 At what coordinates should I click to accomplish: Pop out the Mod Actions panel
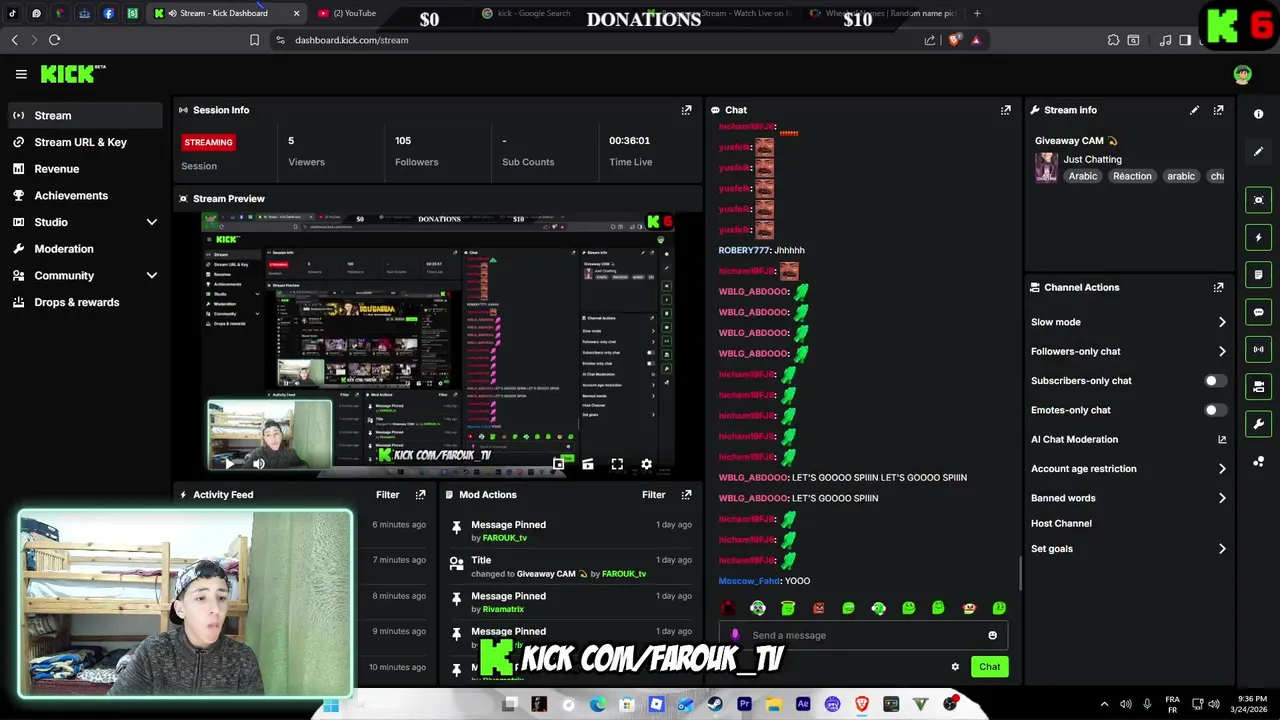click(686, 495)
